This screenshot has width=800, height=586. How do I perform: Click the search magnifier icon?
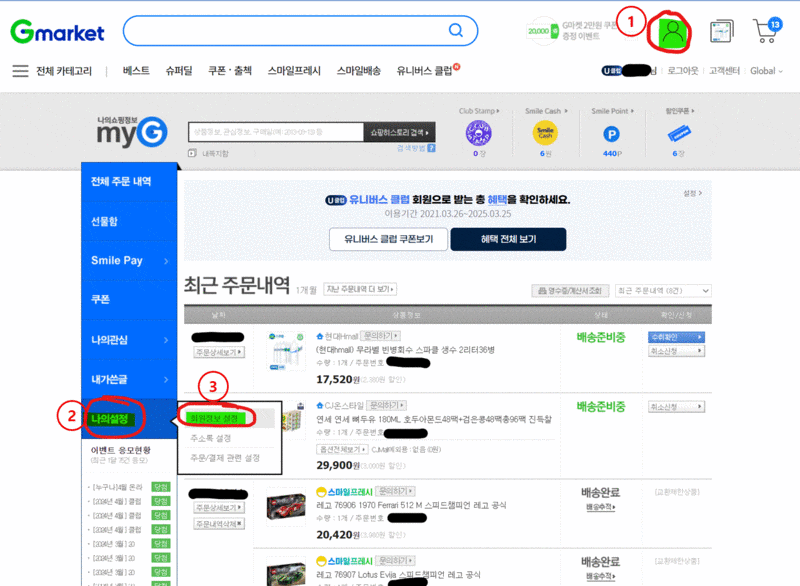point(456,31)
